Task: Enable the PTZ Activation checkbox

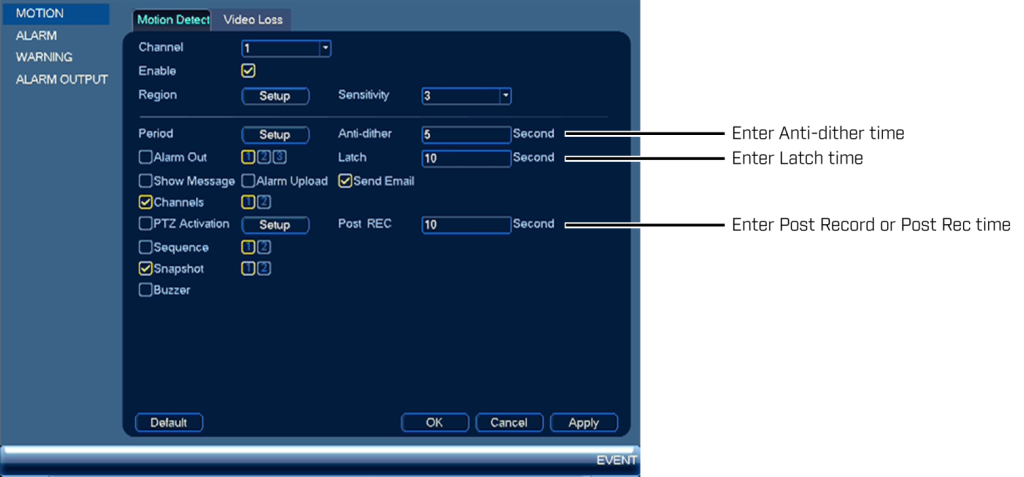Action: click(x=146, y=224)
